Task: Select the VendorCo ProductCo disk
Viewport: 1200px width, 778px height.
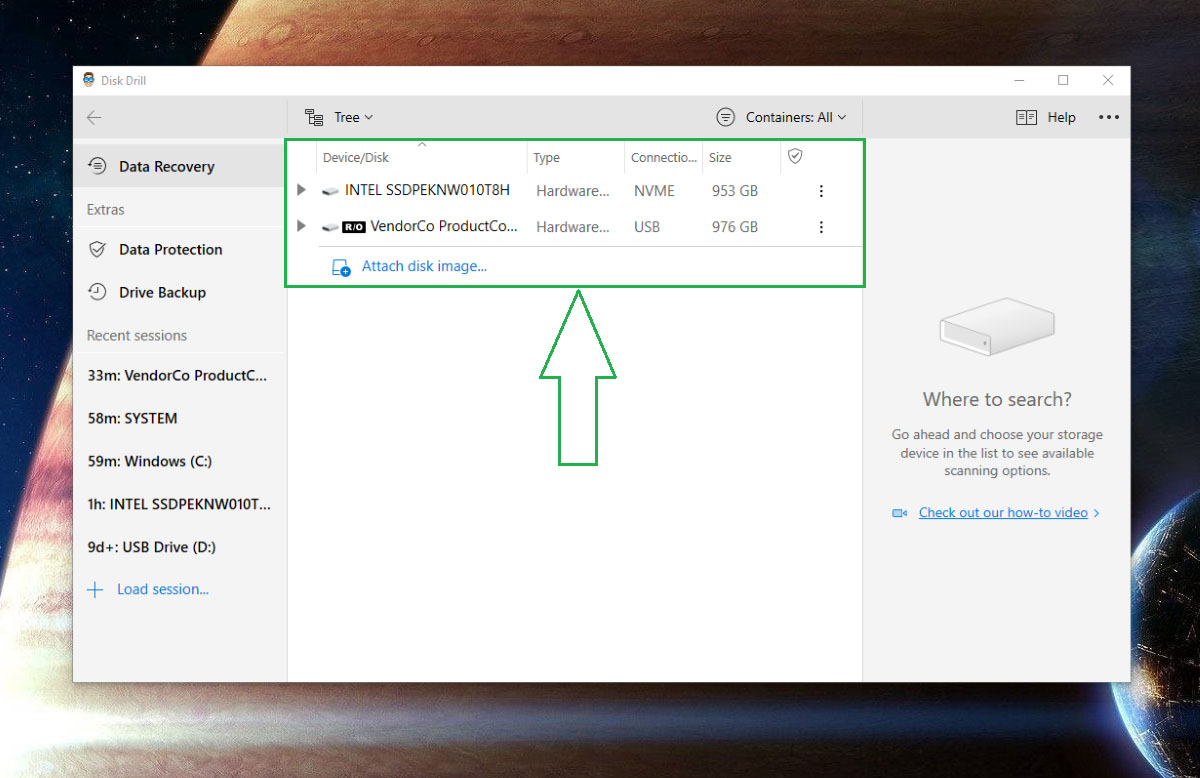Action: tap(444, 226)
